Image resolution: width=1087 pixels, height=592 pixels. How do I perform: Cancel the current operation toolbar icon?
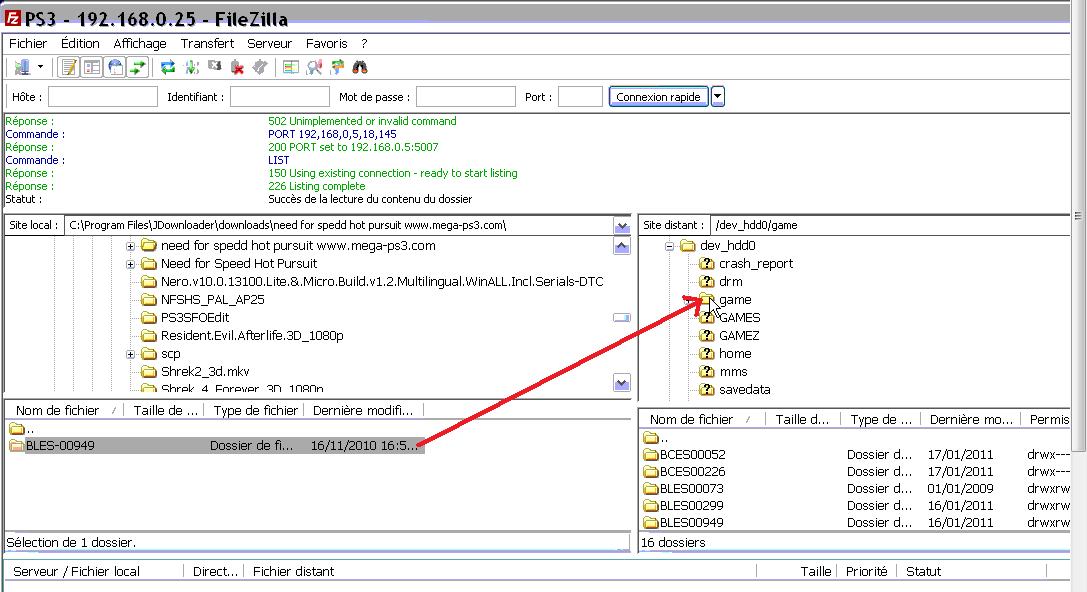(x=214, y=67)
